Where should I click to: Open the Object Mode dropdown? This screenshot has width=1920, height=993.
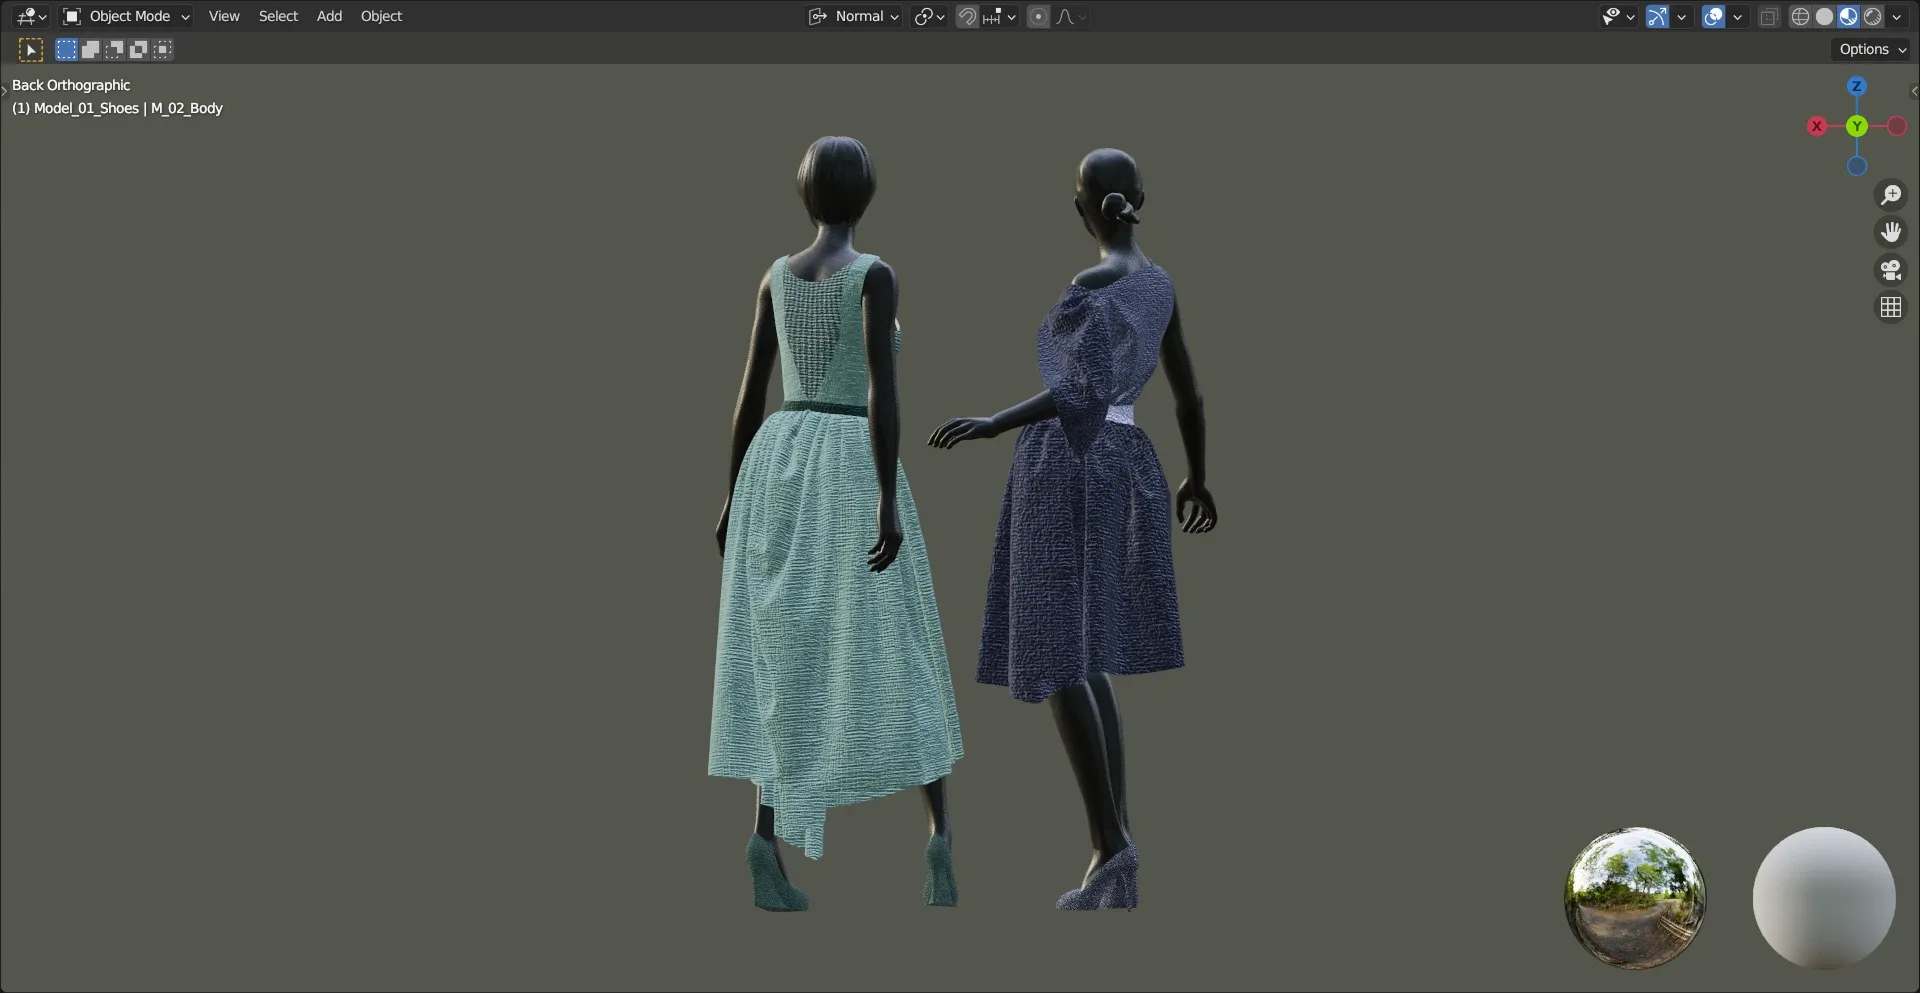point(126,16)
